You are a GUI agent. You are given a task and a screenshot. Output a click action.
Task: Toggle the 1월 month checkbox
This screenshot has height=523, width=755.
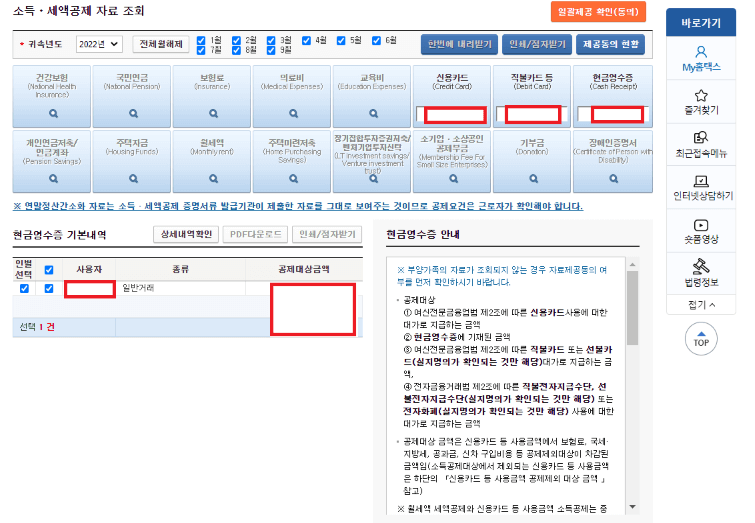point(201,40)
